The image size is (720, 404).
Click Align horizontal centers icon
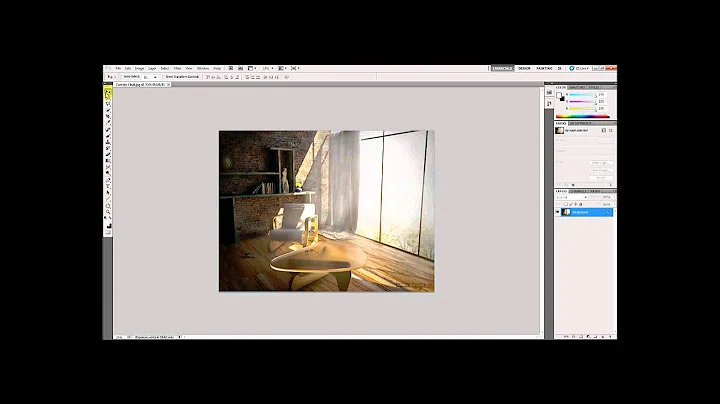pyautogui.click(x=231, y=77)
